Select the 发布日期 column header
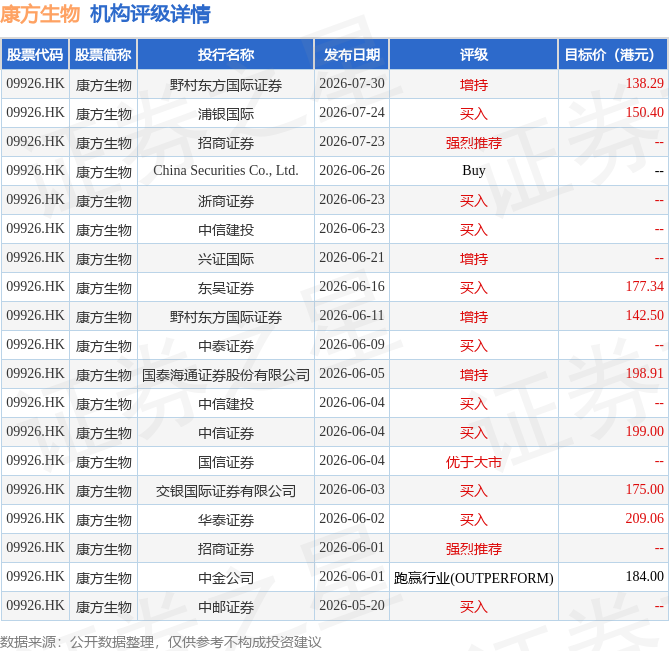669x651 pixels. point(352,54)
